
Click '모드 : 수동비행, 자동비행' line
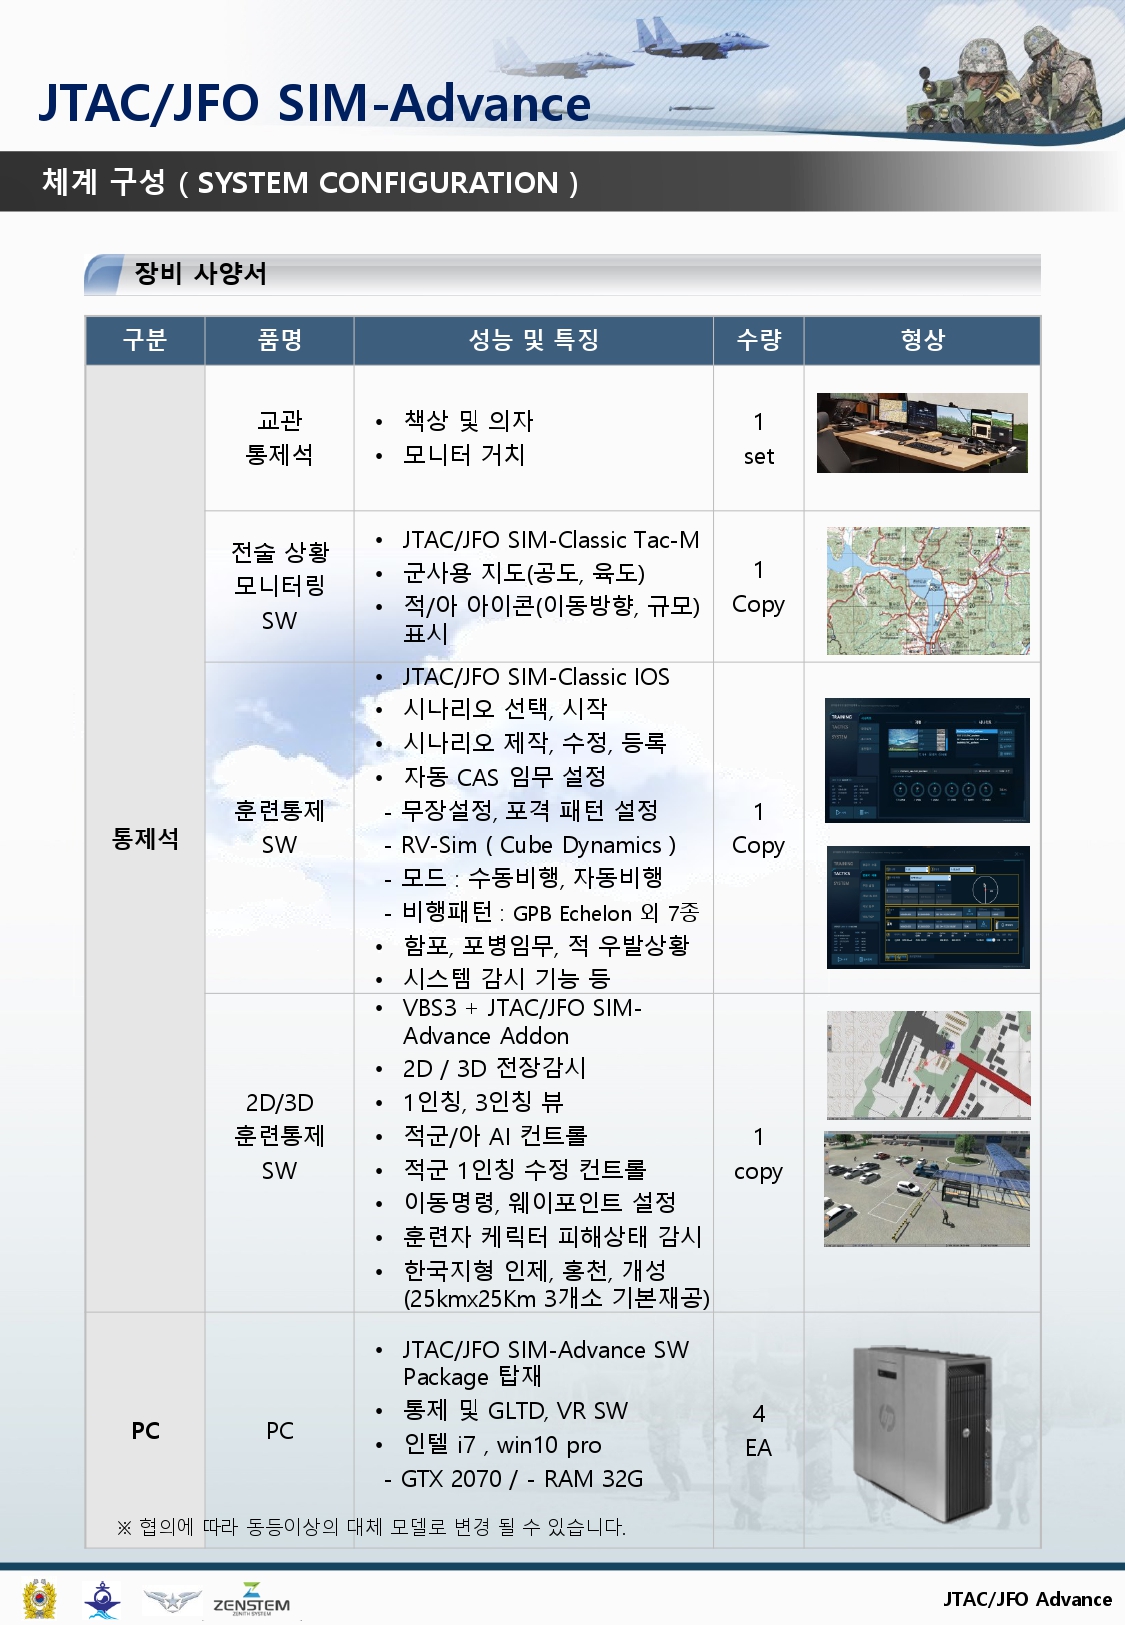tap(532, 878)
